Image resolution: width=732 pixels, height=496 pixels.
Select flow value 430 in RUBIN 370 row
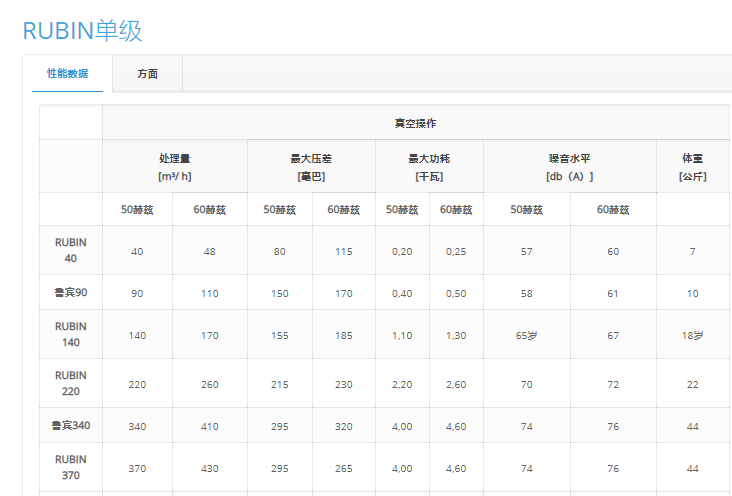pyautogui.click(x=210, y=469)
